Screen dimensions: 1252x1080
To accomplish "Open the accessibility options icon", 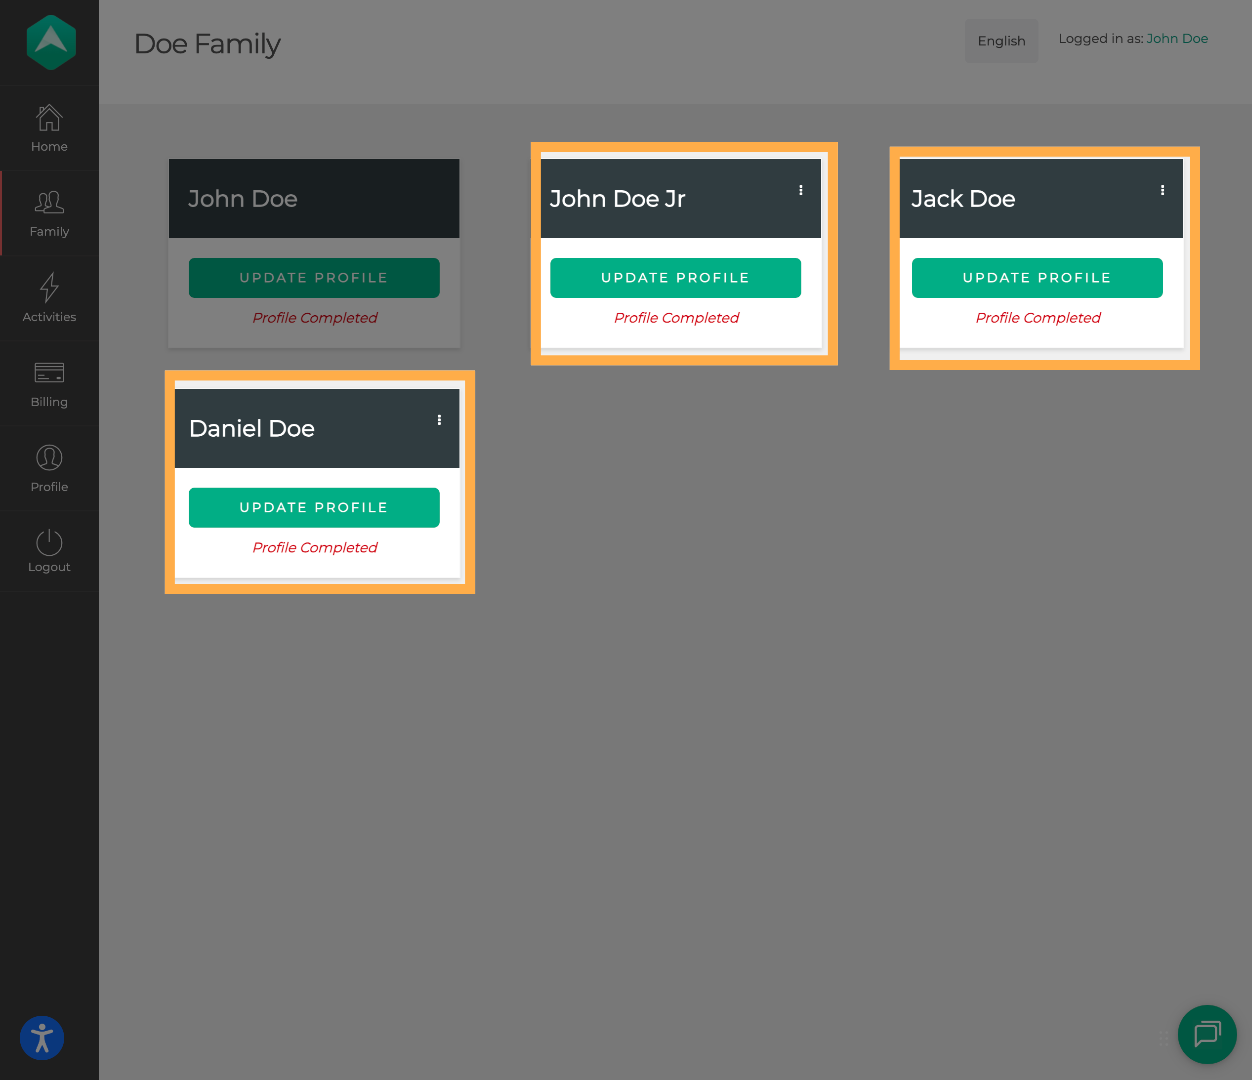I will (41, 1038).
